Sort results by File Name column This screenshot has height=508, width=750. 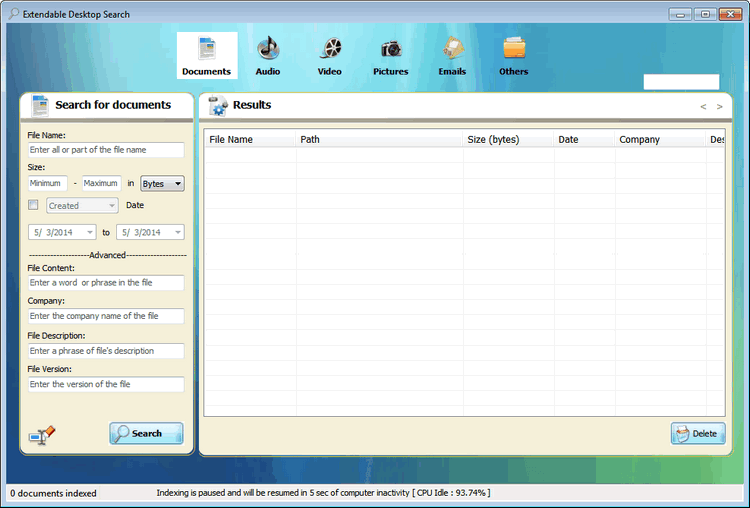[250, 140]
